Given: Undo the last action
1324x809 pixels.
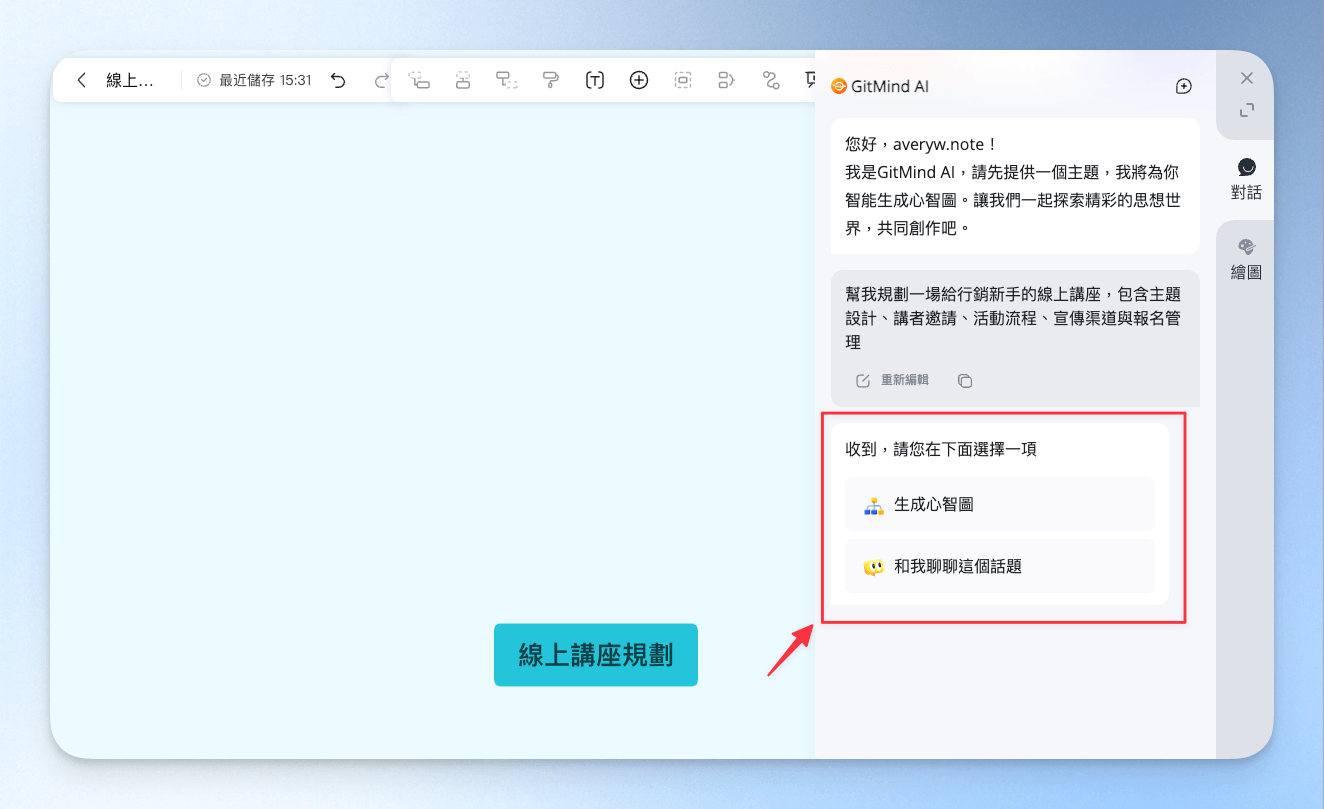Looking at the screenshot, I should click(x=338, y=80).
